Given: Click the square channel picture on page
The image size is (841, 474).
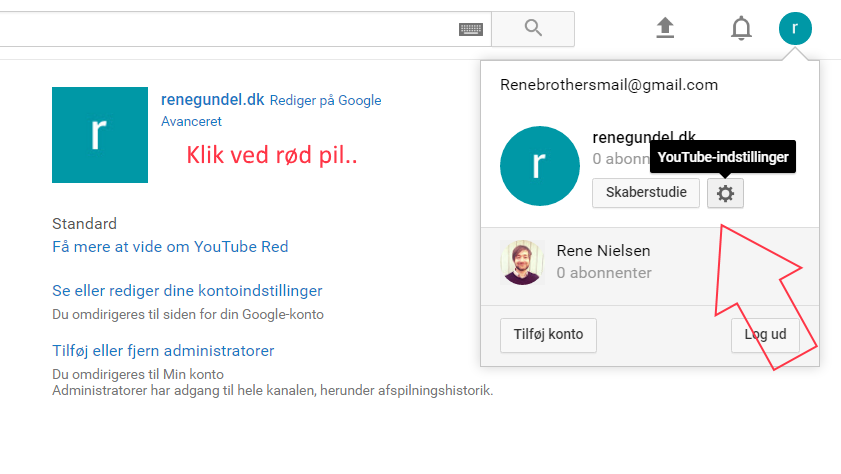Looking at the screenshot, I should coord(100,135).
